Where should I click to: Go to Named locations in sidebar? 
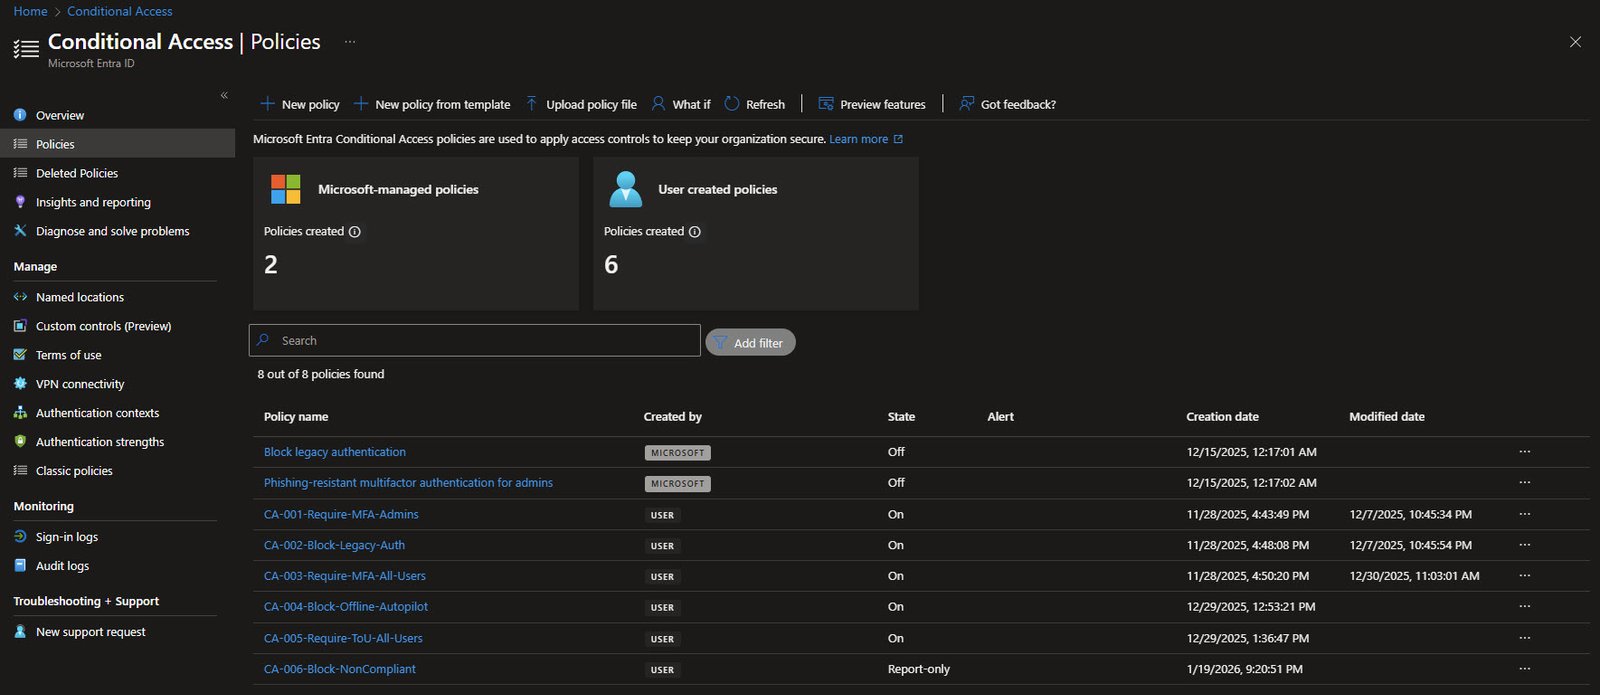(80, 297)
